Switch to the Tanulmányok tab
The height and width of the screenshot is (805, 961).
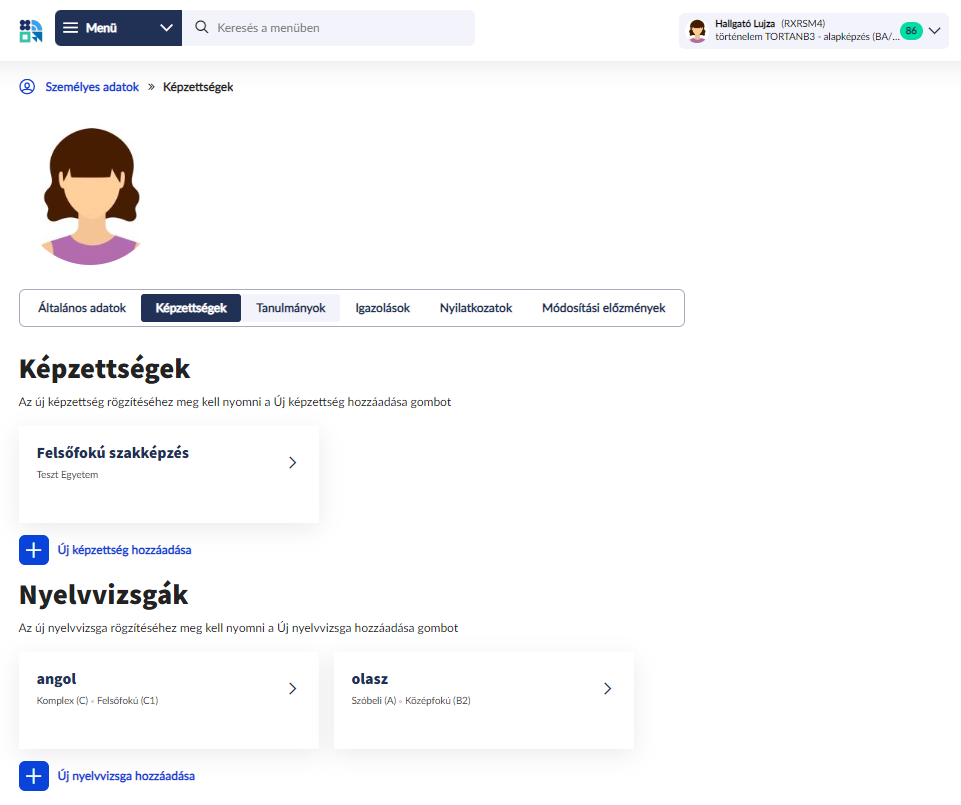tap(291, 308)
